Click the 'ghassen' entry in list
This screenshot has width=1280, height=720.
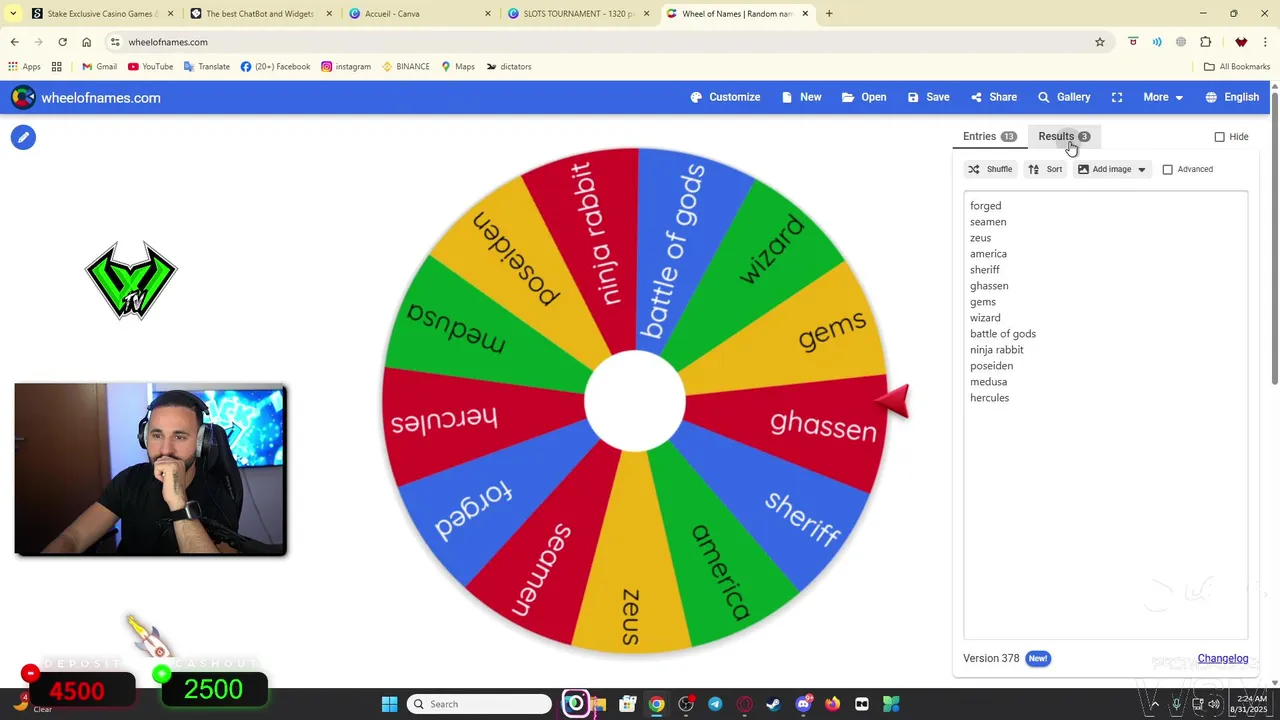(x=989, y=286)
